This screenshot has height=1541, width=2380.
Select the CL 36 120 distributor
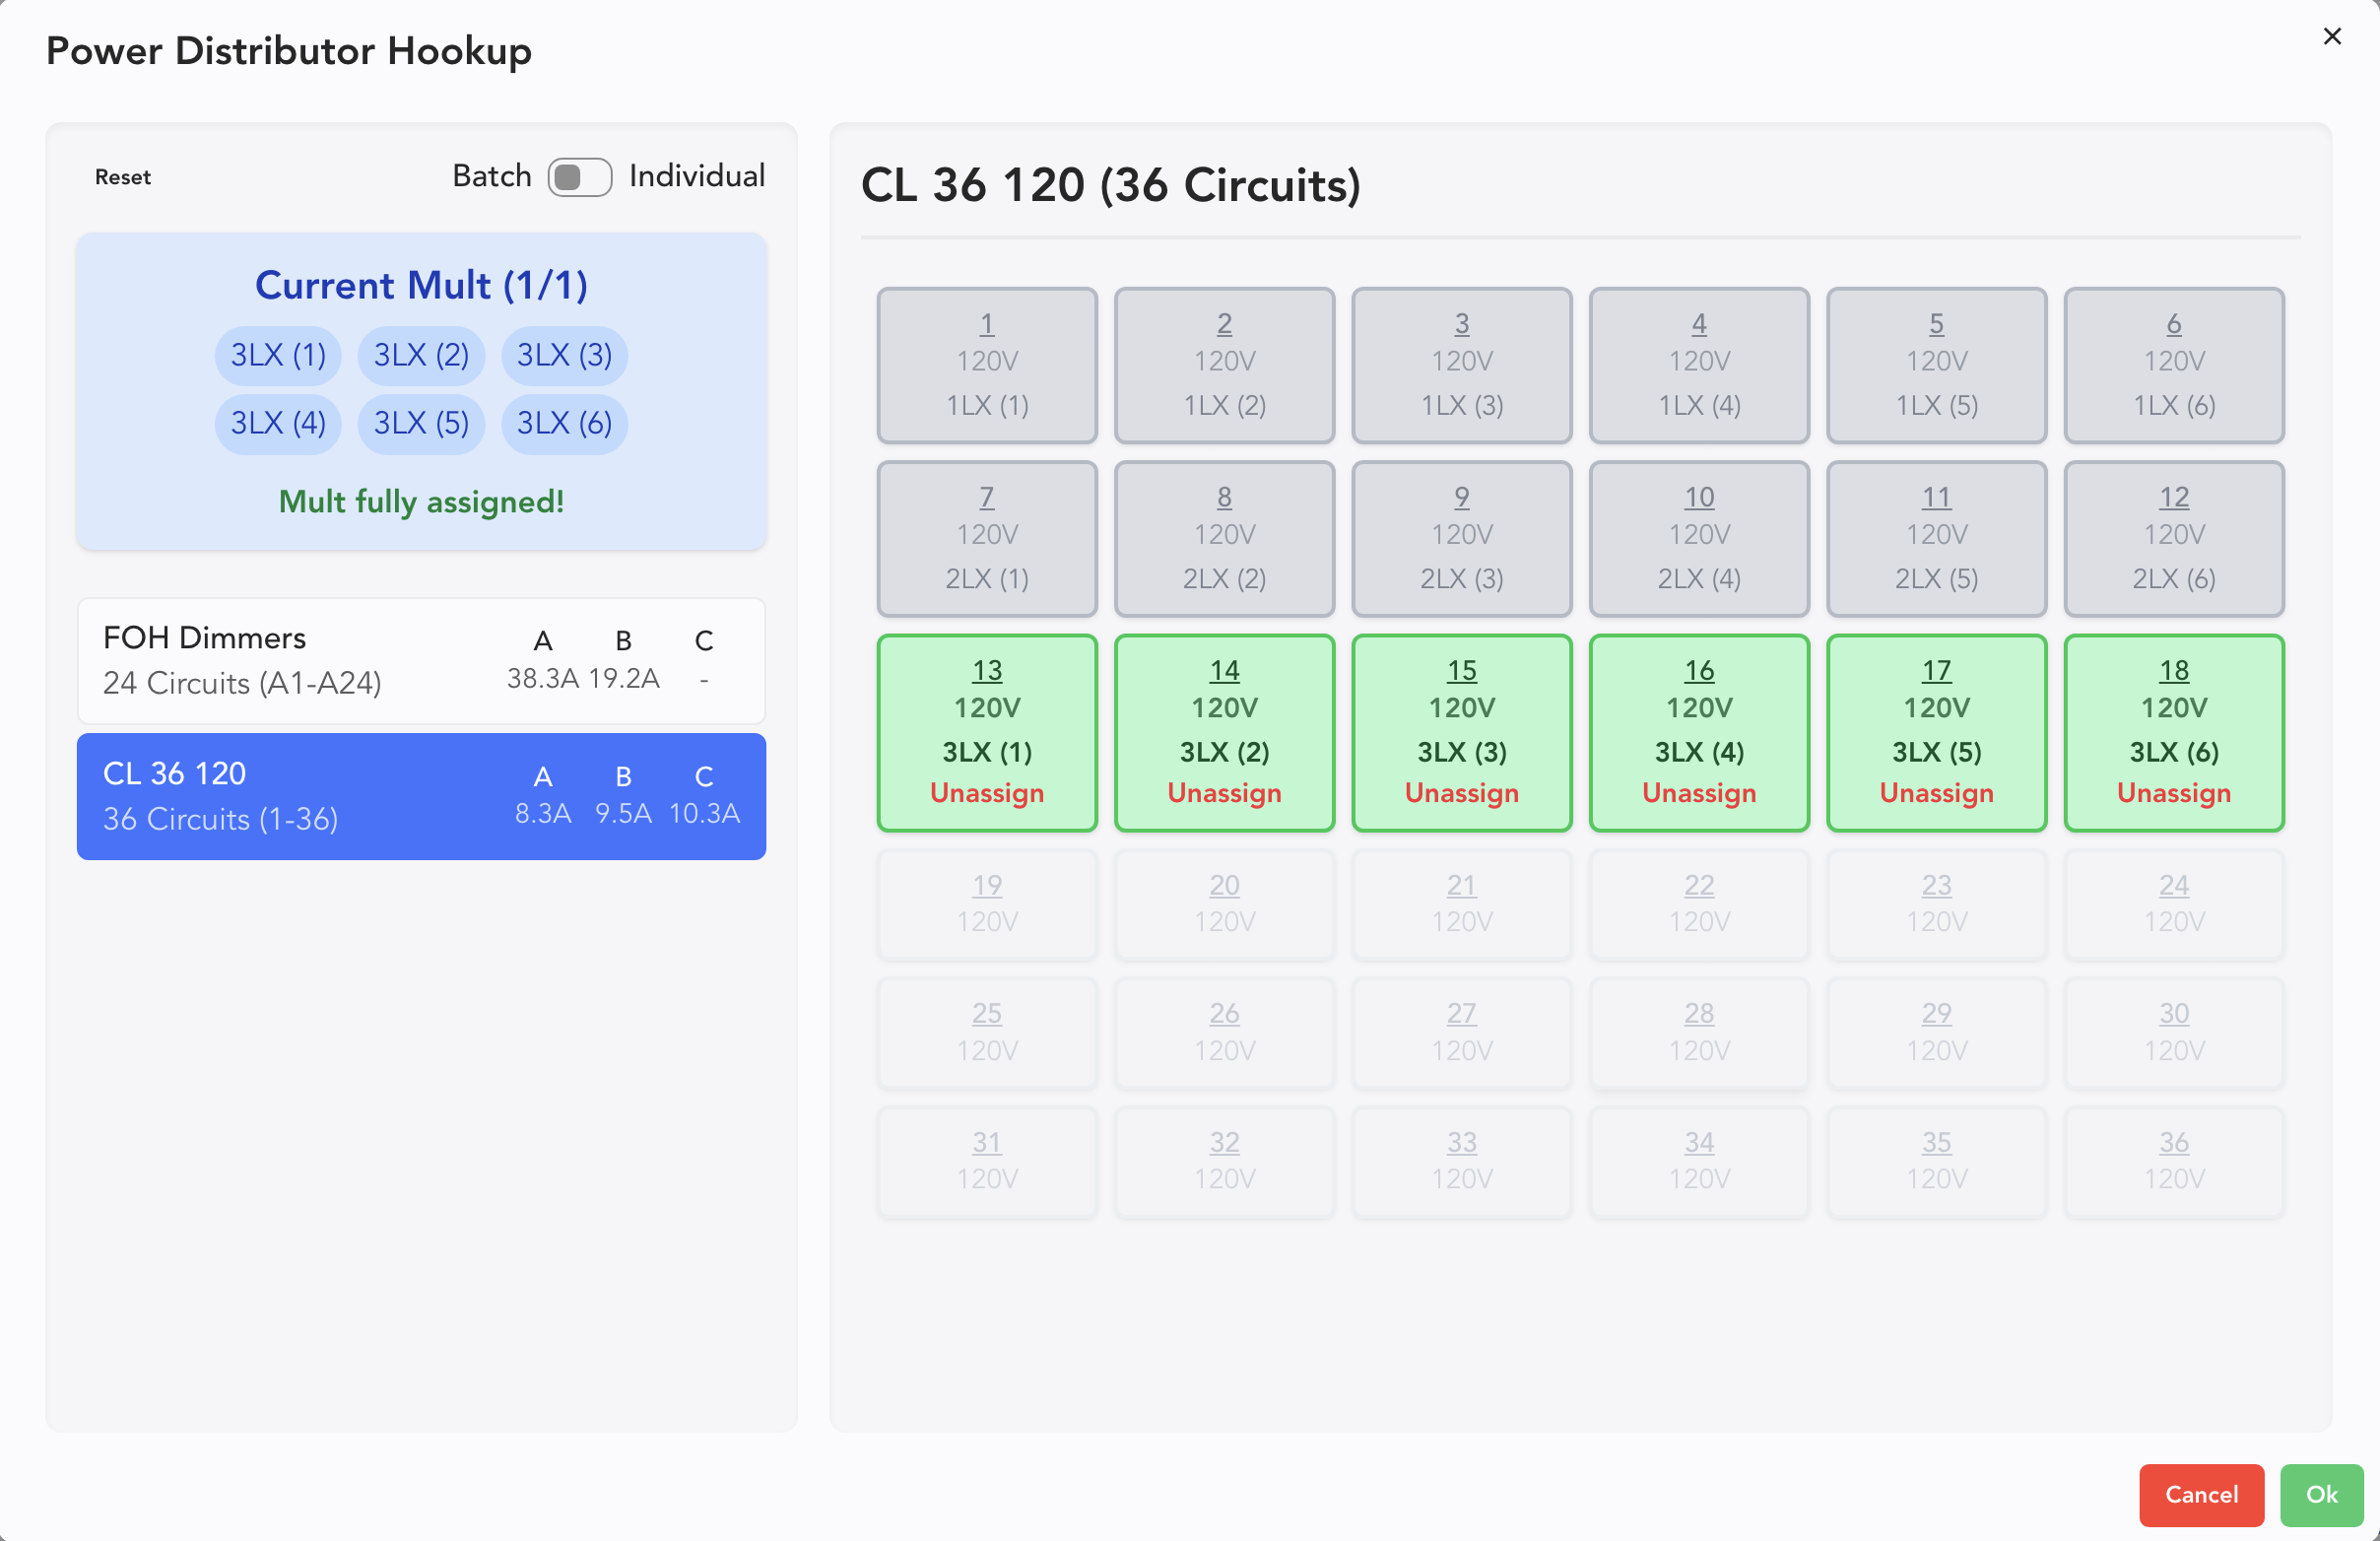point(421,796)
